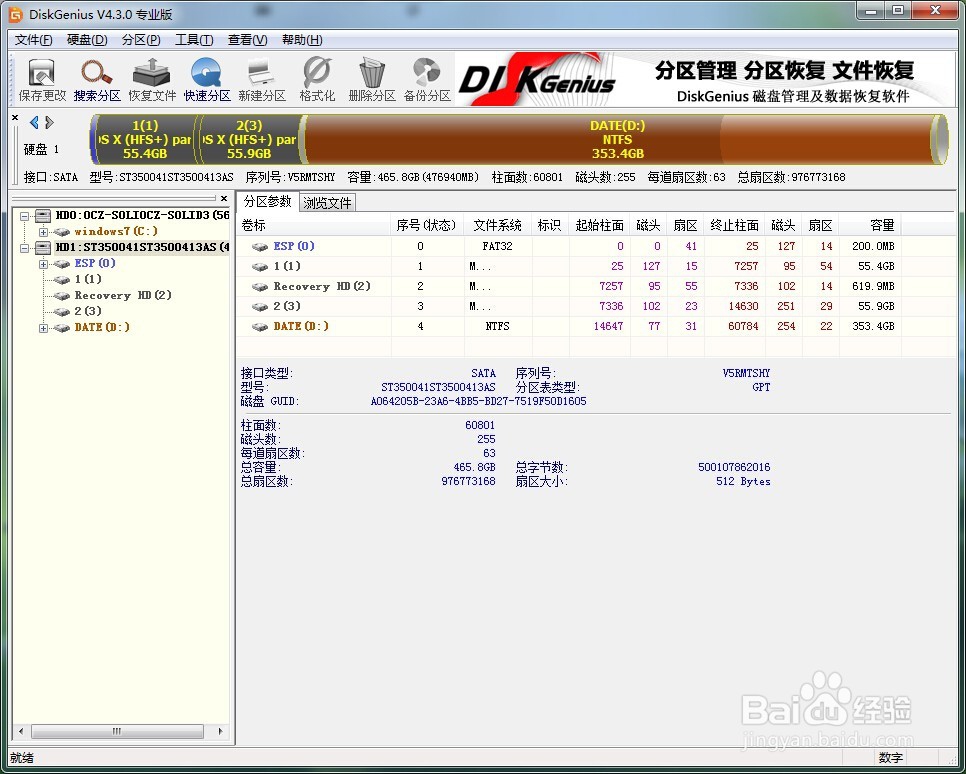This screenshot has height=774, width=966.
Task: Go to next disk with right arrow
Action: click(49, 122)
